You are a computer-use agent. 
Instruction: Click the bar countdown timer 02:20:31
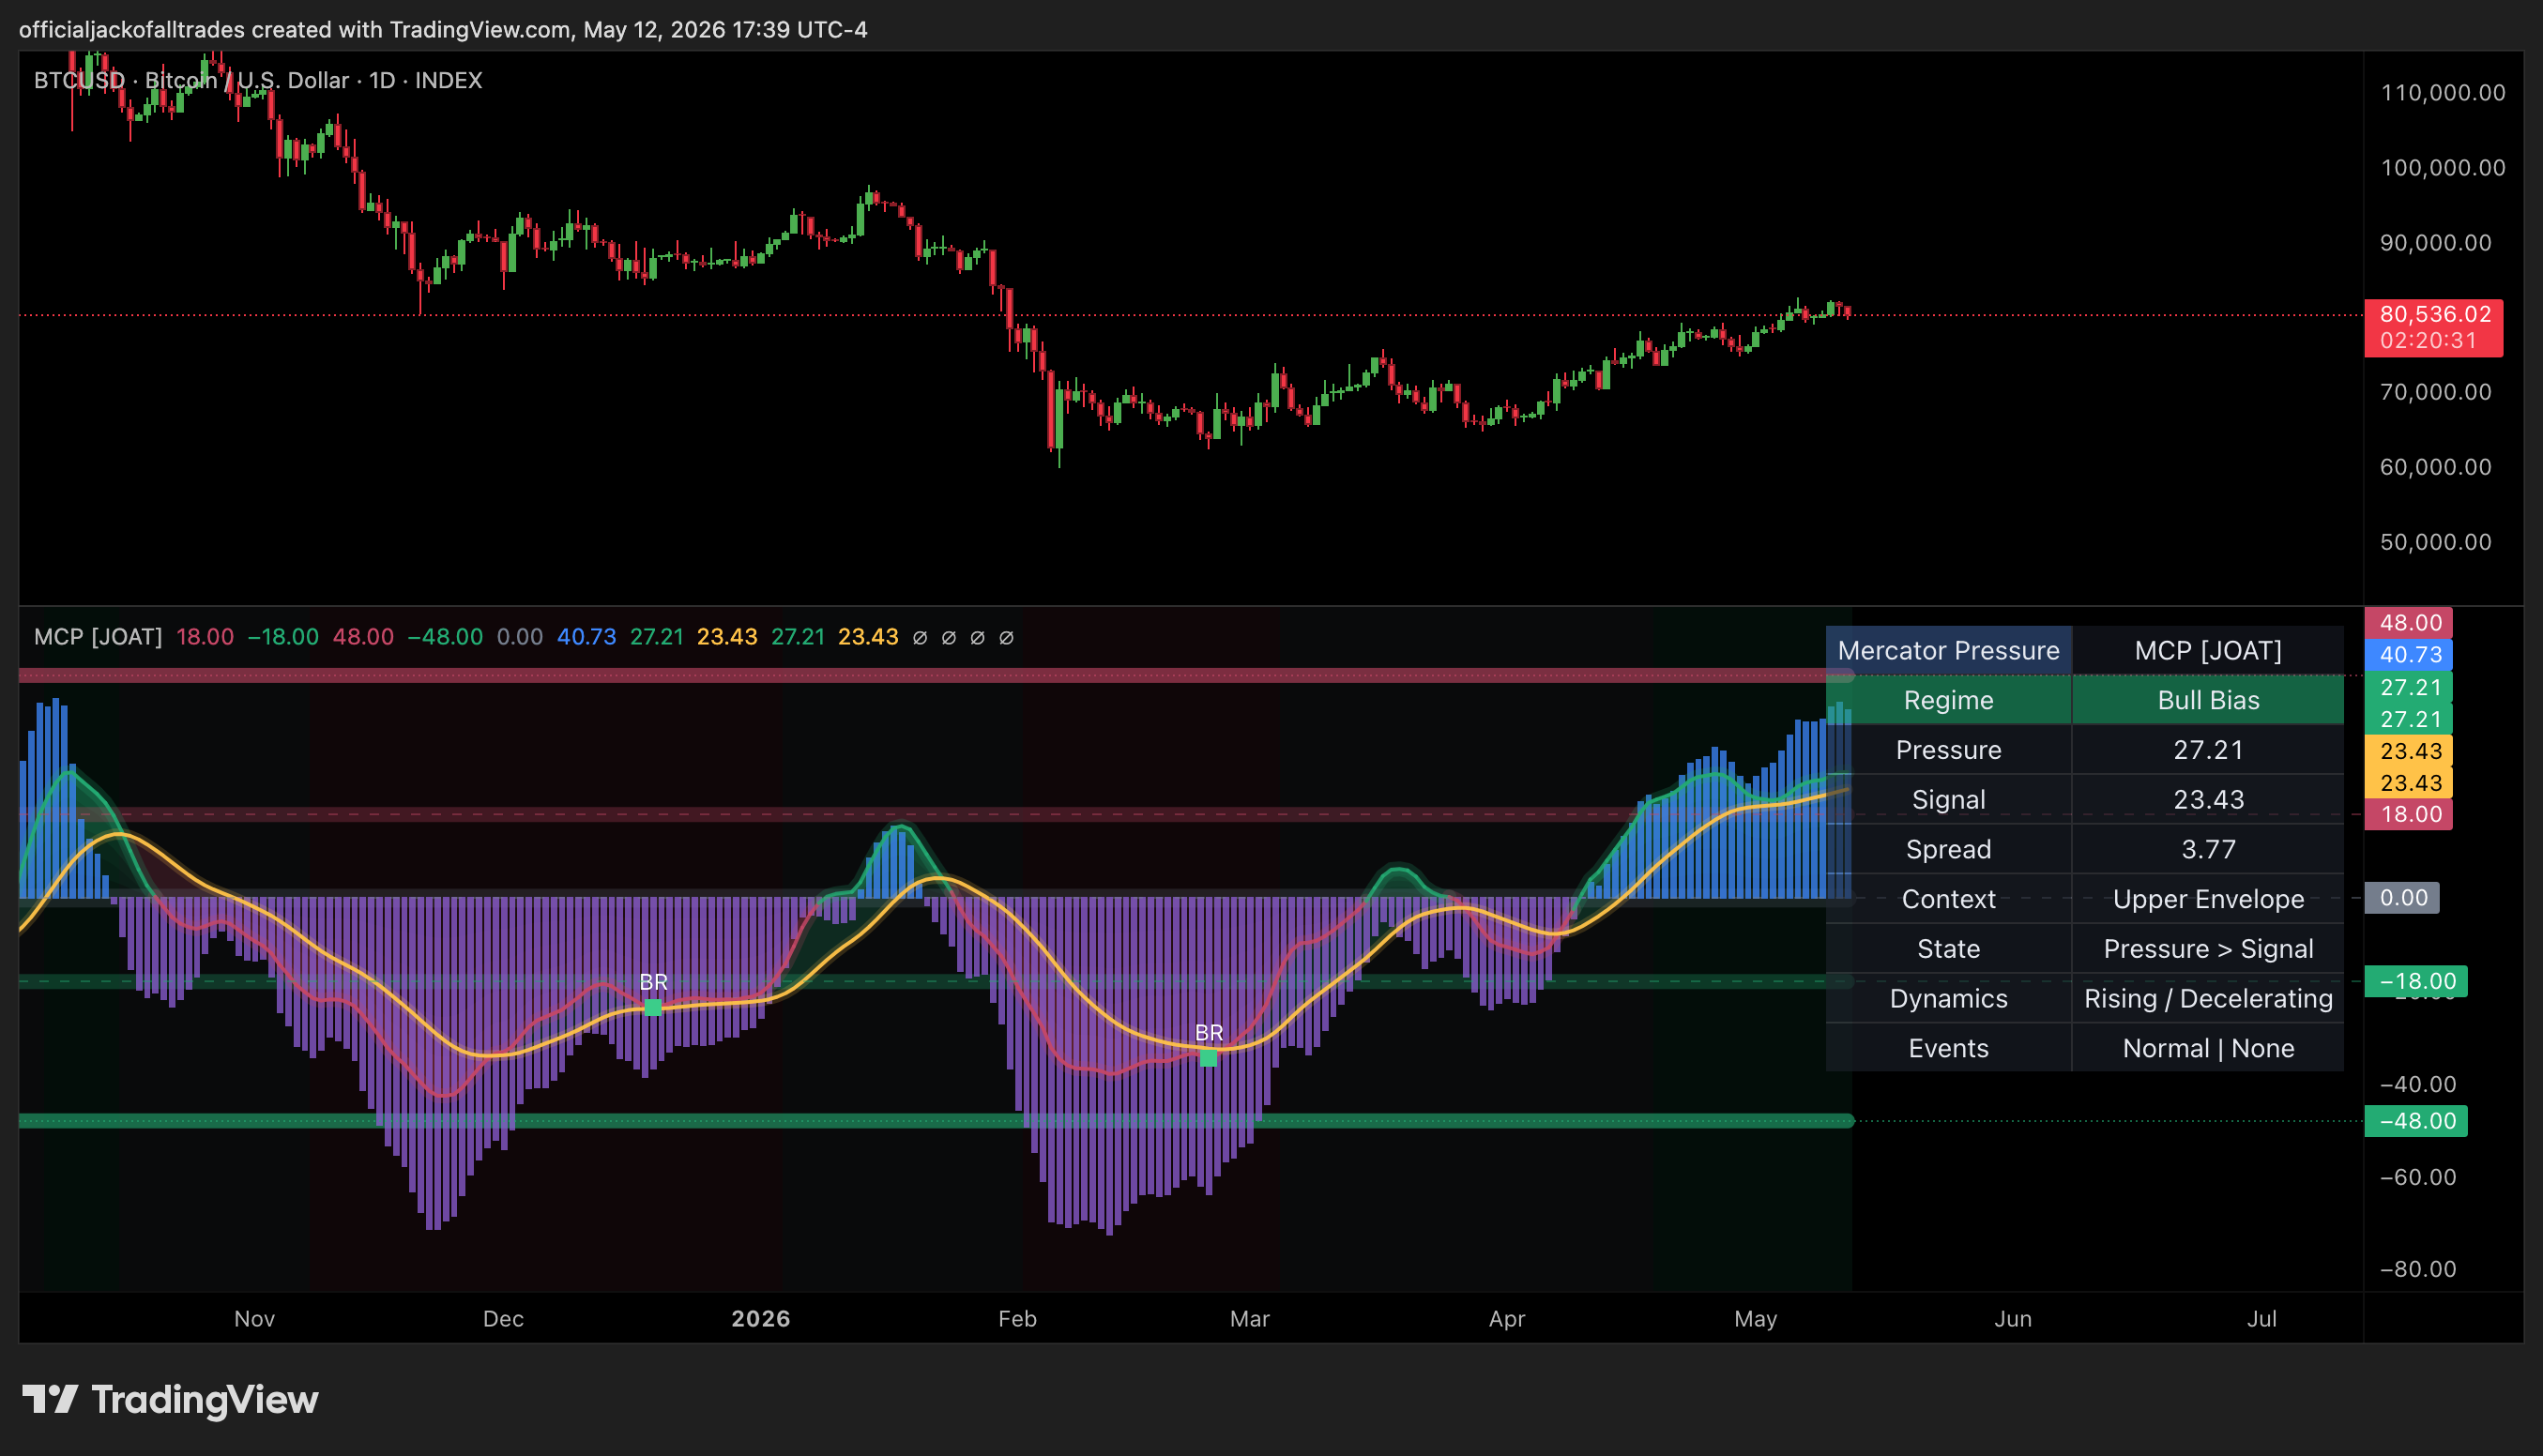point(2428,340)
